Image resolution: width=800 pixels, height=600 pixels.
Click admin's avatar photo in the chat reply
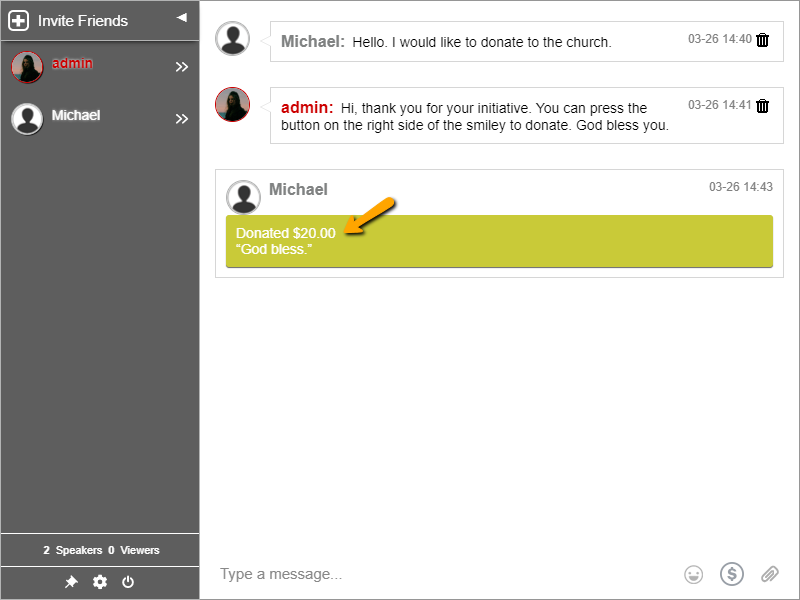click(233, 104)
